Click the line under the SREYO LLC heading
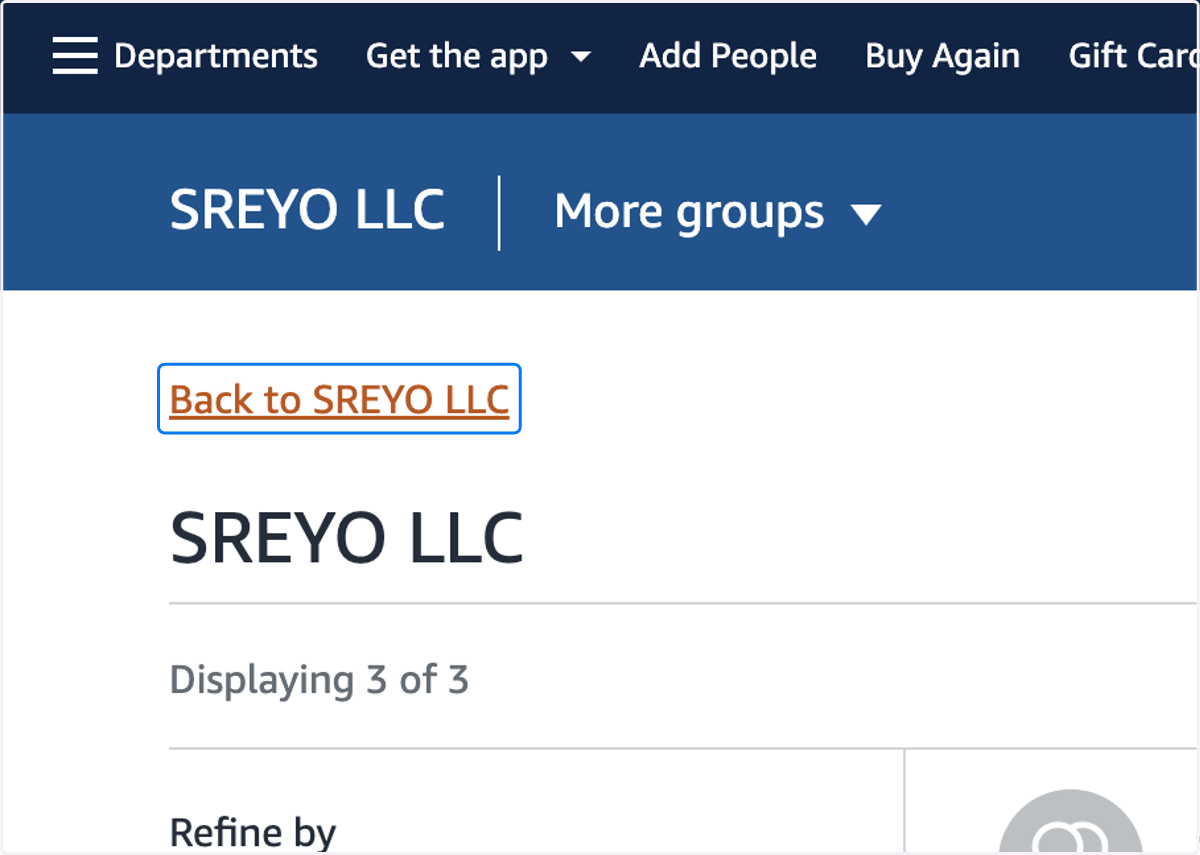 click(684, 603)
